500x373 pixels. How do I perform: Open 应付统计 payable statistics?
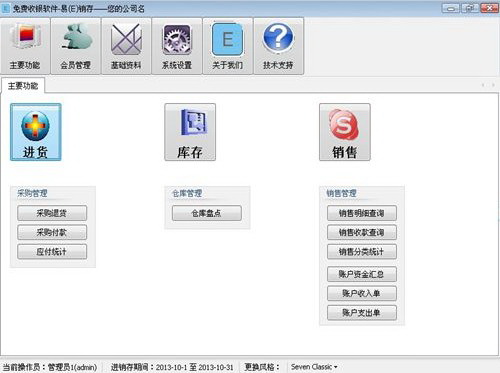[52, 252]
